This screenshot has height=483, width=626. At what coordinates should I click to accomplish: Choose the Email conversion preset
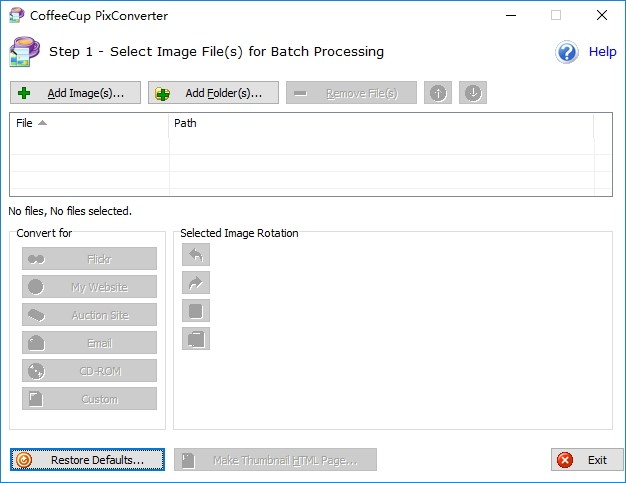click(89, 342)
